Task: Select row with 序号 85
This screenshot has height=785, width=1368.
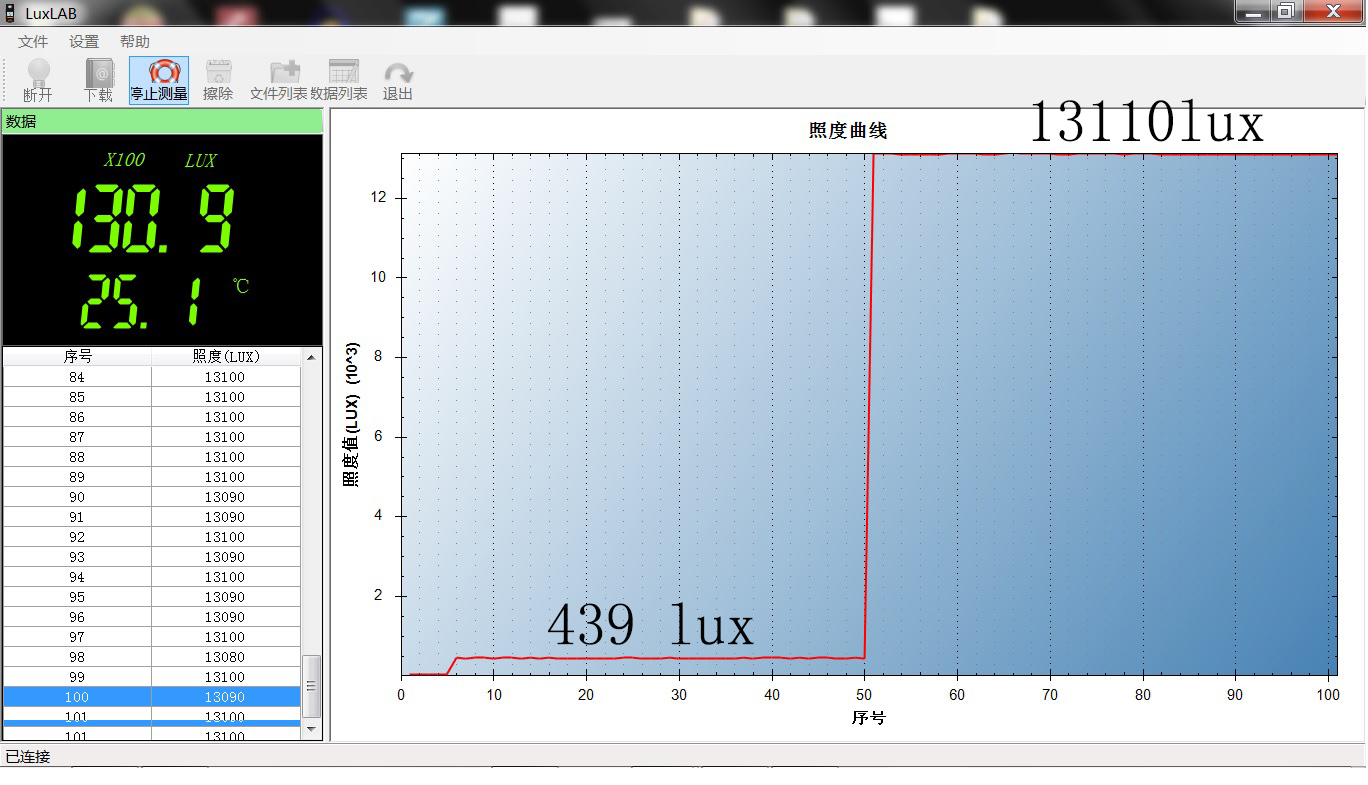Action: 152,397
